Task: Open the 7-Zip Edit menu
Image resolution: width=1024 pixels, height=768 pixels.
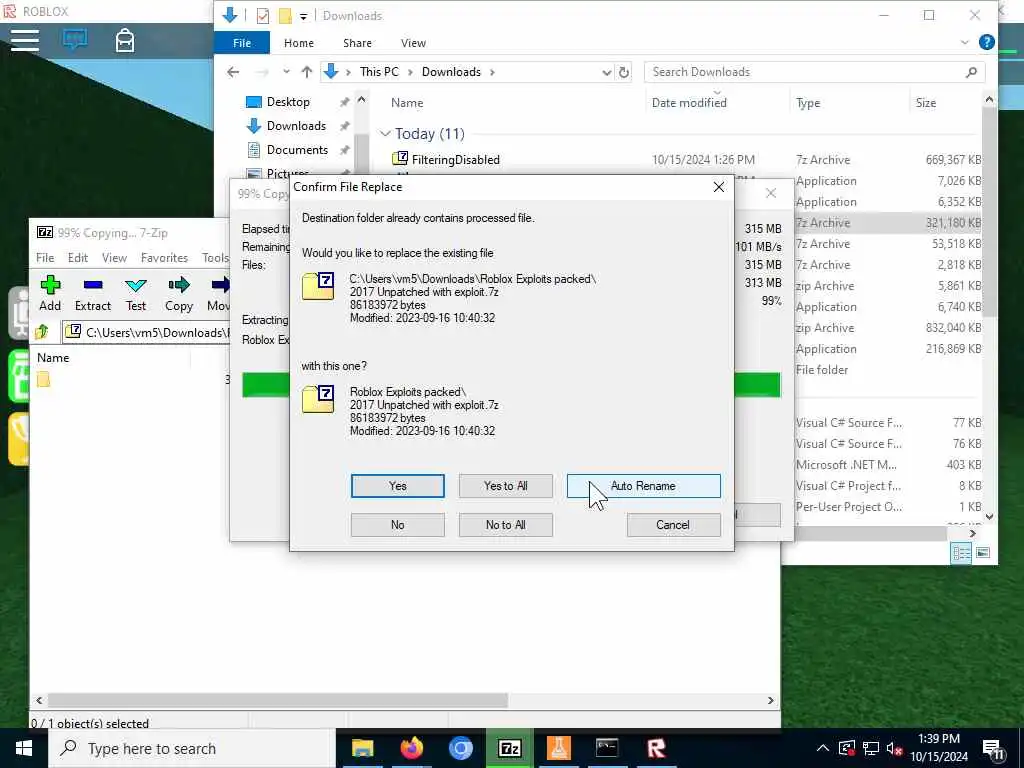Action: pos(78,257)
